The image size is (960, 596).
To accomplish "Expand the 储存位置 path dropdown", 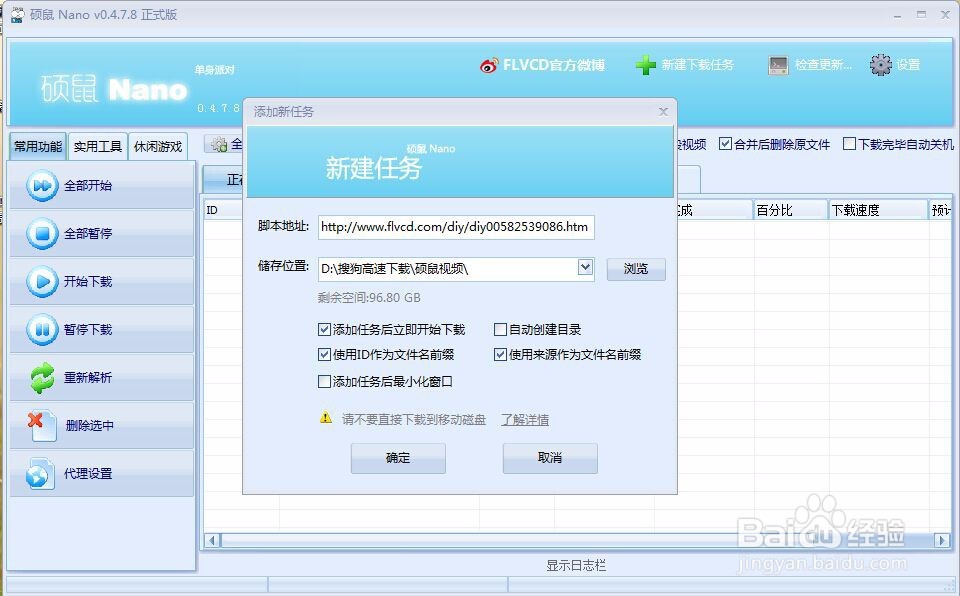I will point(585,268).
